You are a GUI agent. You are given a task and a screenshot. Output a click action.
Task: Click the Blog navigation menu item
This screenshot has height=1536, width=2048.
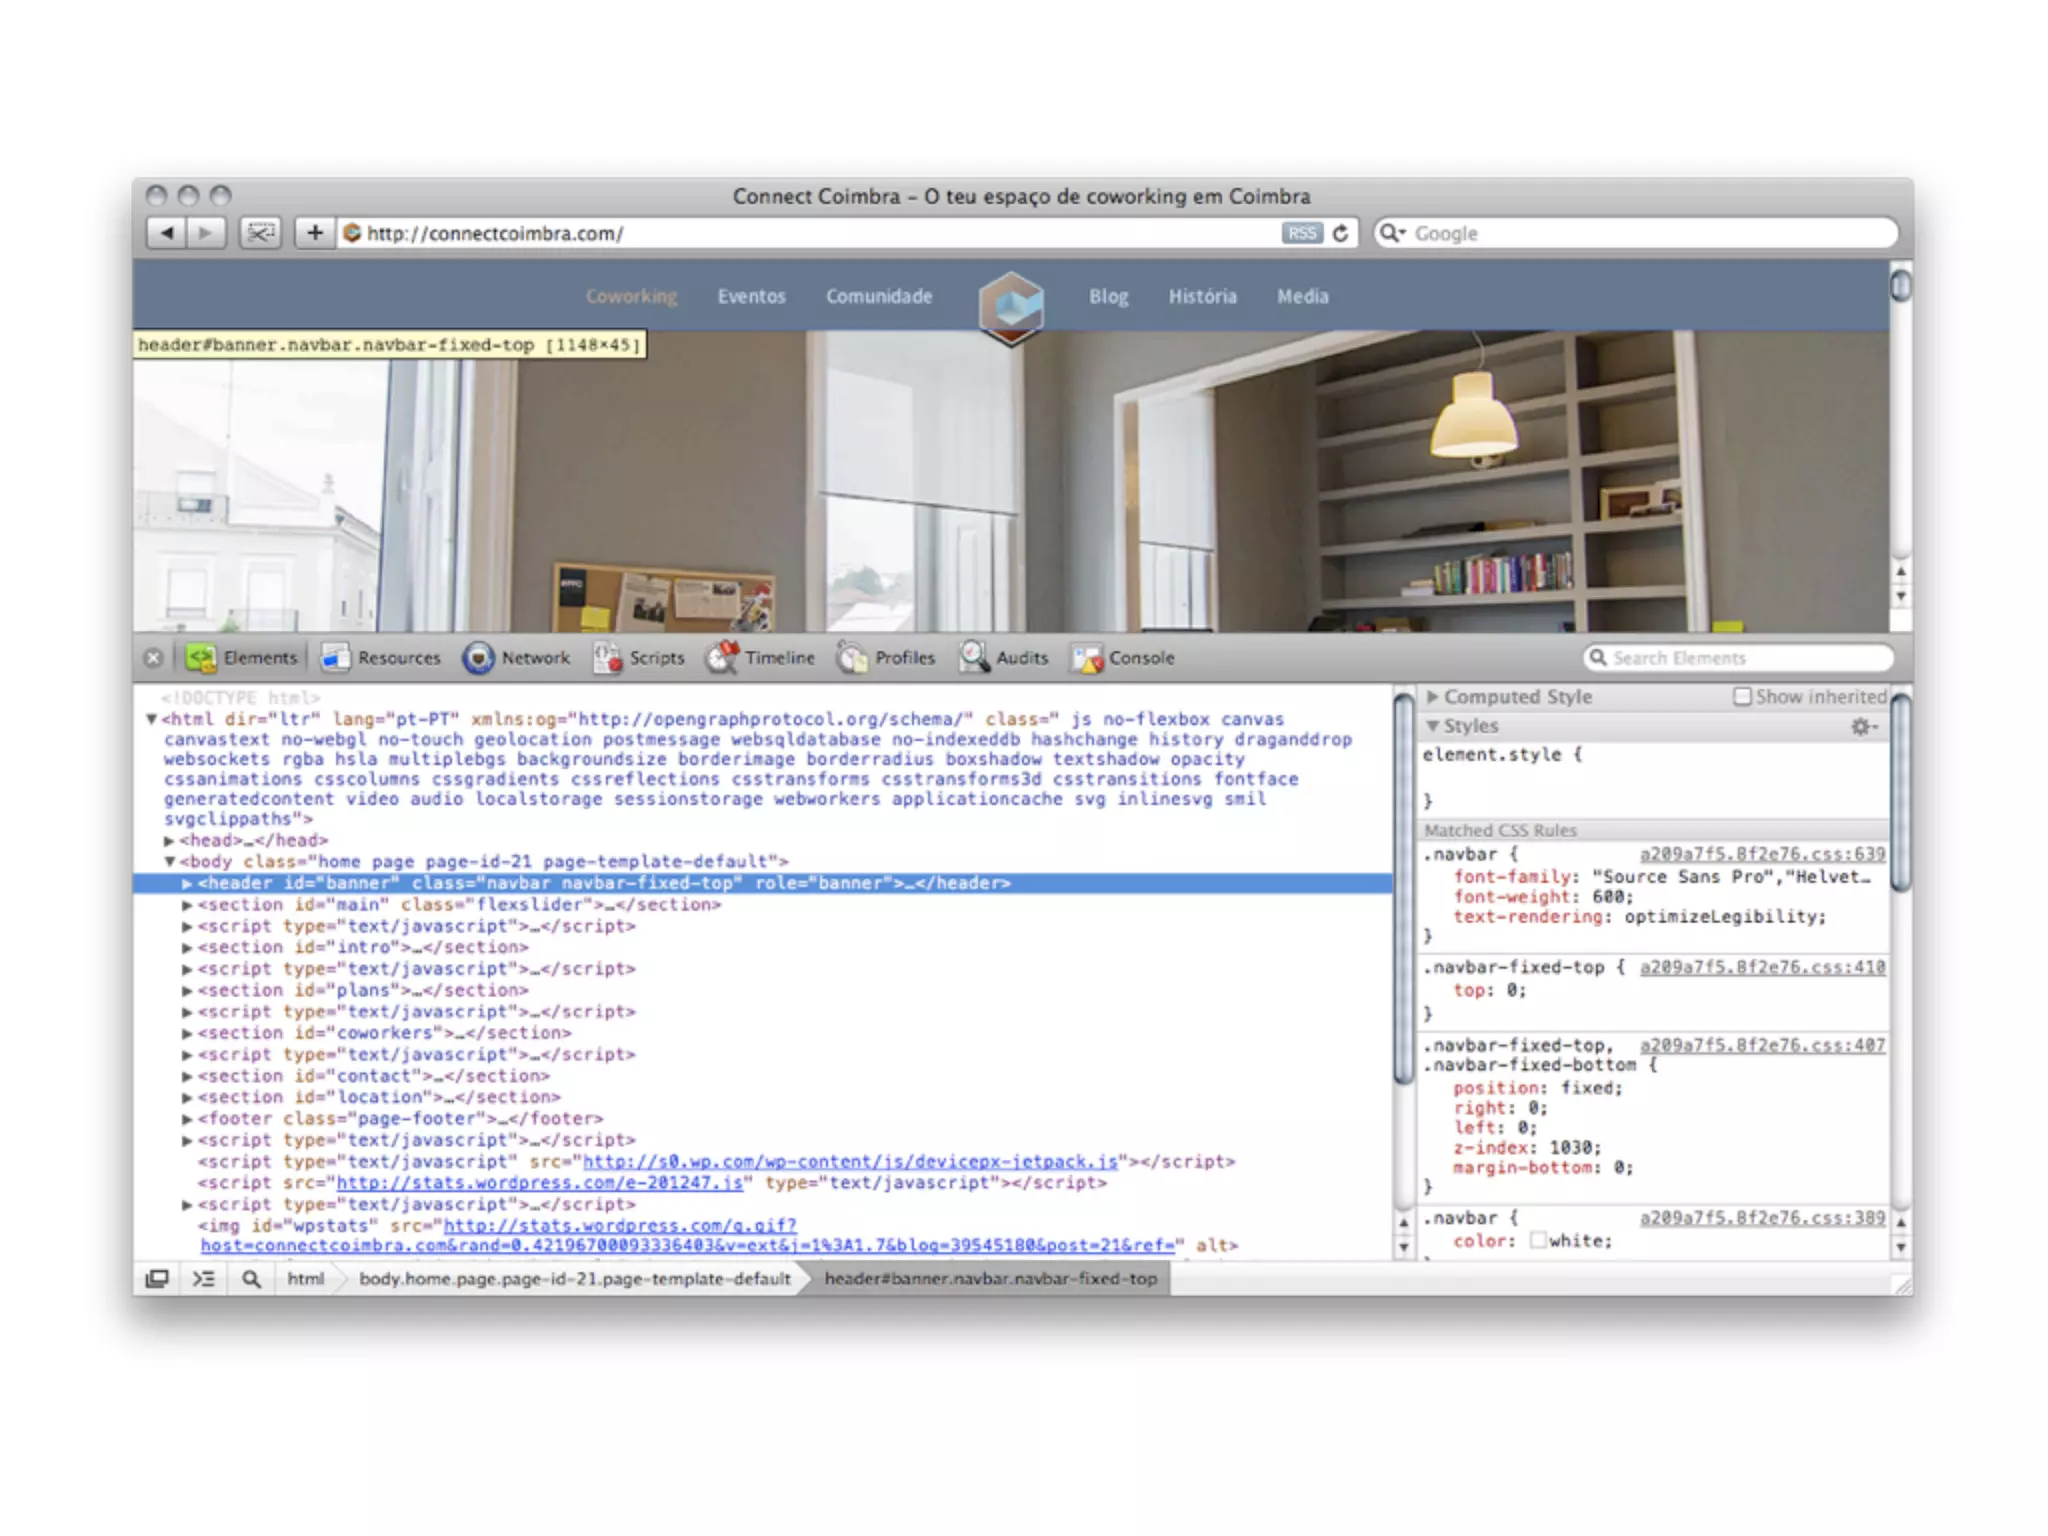1108,297
